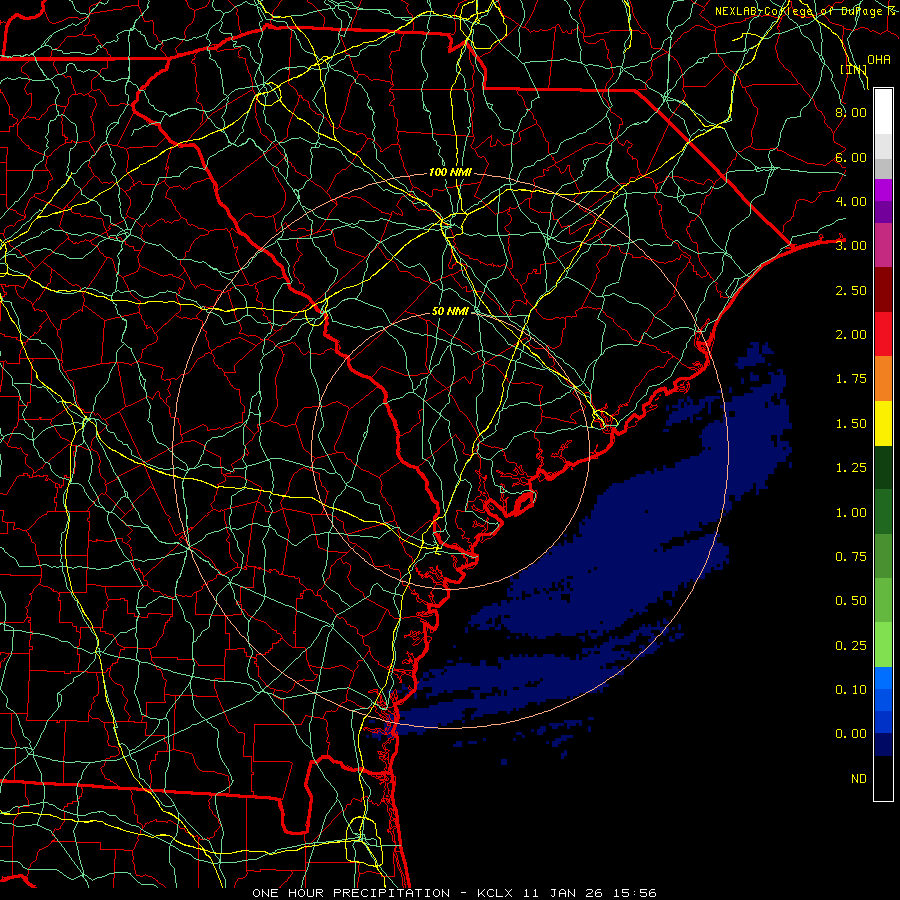Viewport: 900px width, 900px height.
Task: Click the 0.10 legend value
Action: click(x=851, y=690)
